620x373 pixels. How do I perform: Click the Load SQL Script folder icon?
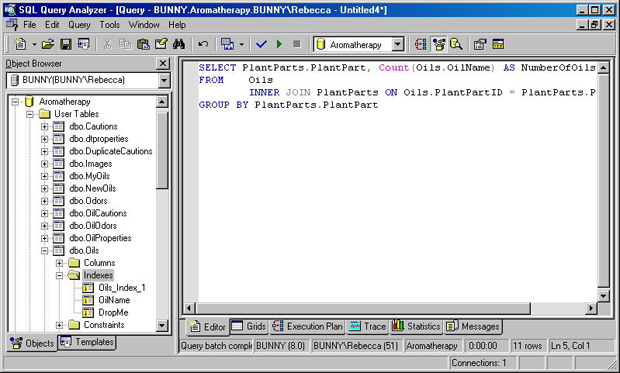click(x=48, y=44)
